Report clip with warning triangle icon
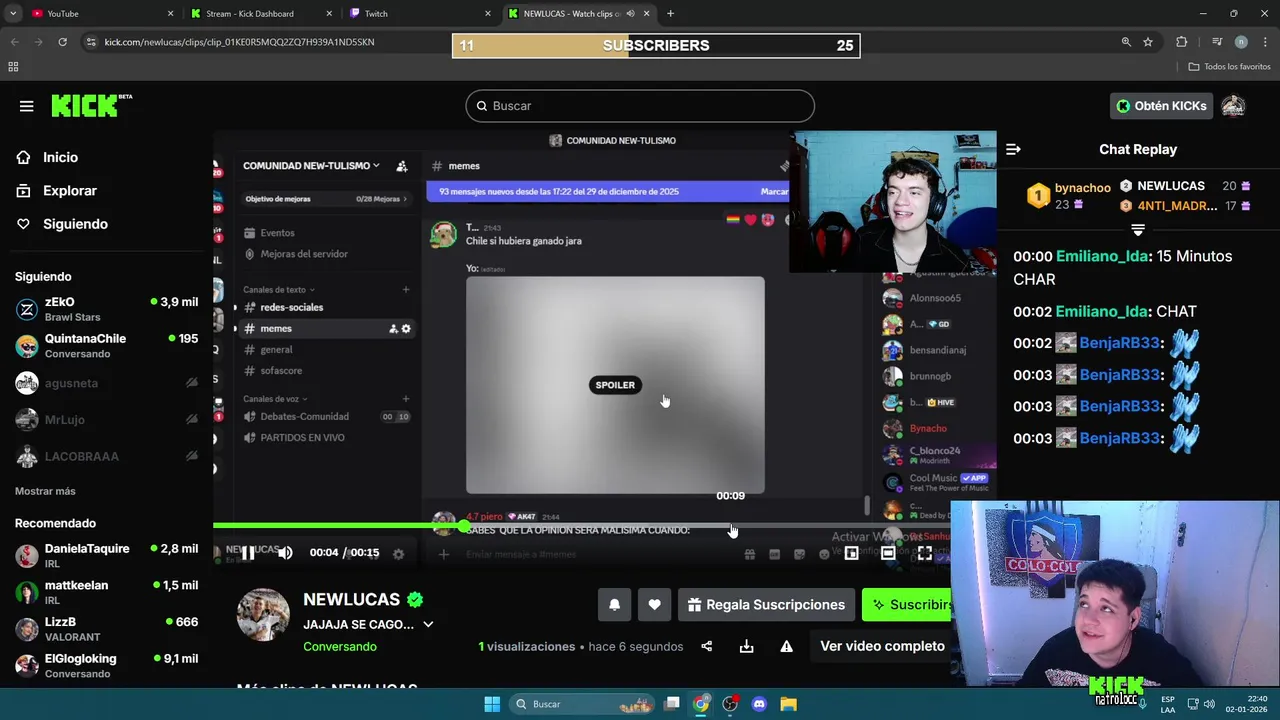 (787, 646)
